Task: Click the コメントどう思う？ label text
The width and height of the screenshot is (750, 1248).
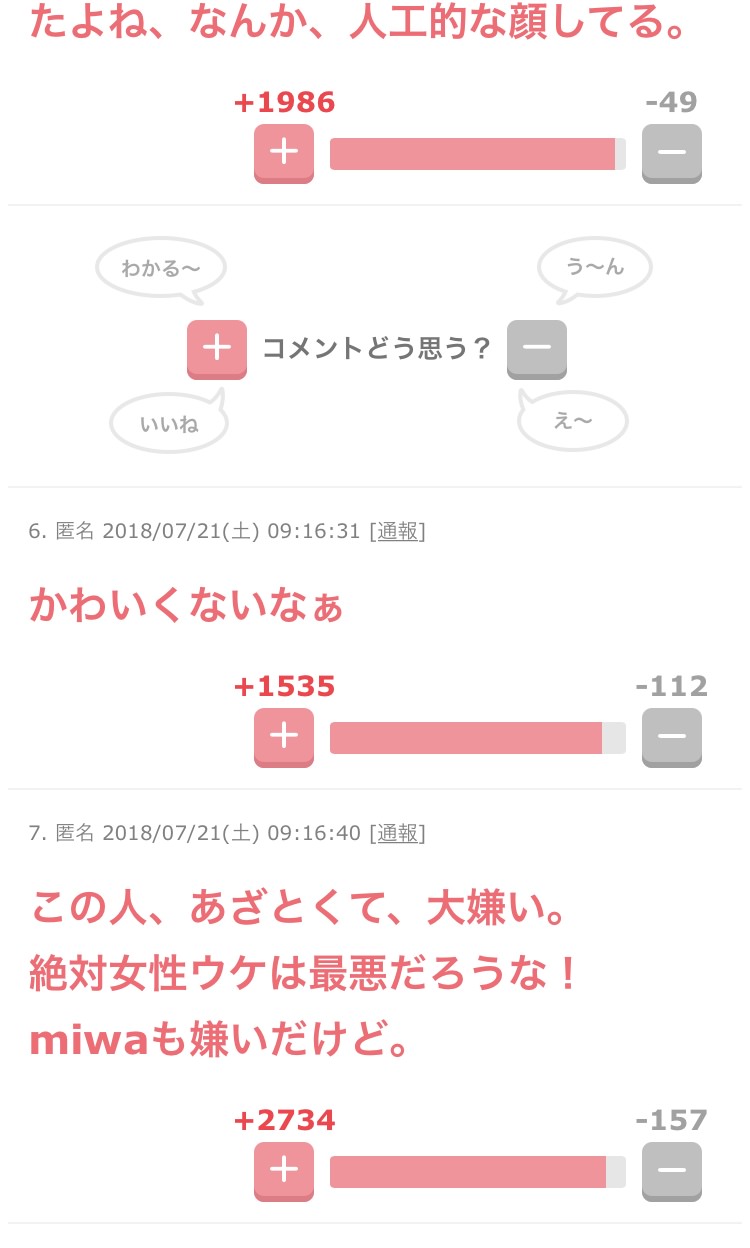Action: (377, 349)
